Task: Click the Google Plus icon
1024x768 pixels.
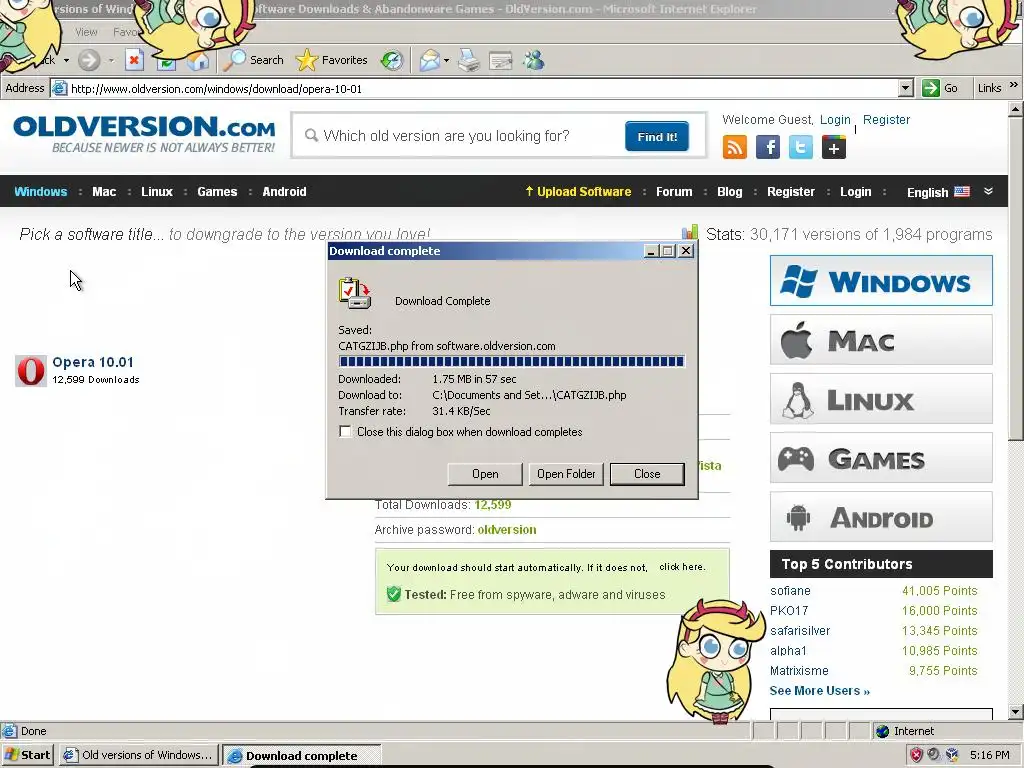Action: (833, 147)
